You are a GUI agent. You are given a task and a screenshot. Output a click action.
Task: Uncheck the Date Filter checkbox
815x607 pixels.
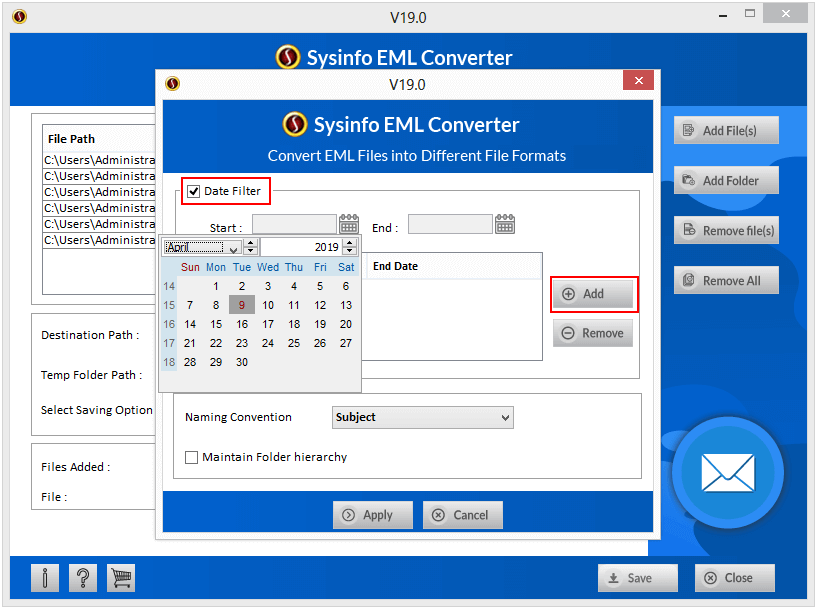pyautogui.click(x=193, y=191)
